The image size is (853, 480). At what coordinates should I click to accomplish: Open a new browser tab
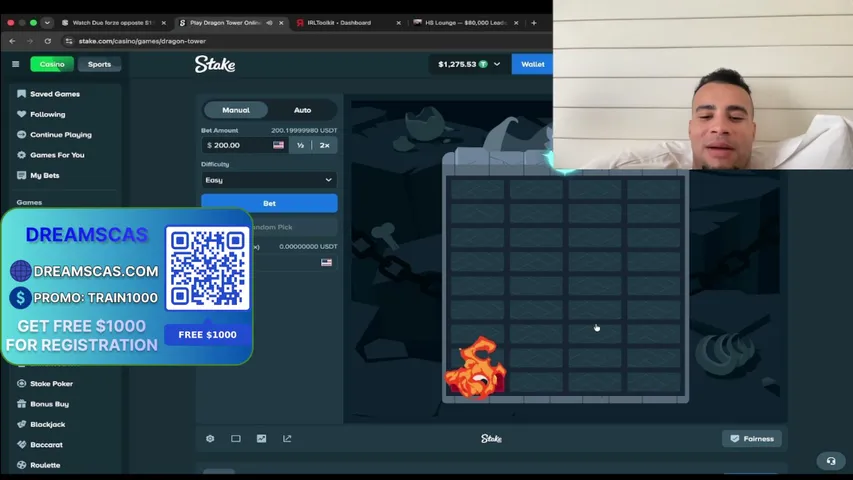(534, 23)
